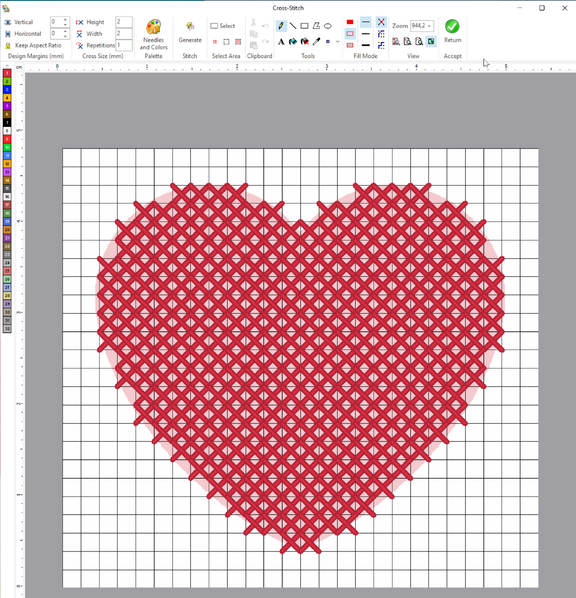Screen dimensions: 576x598
Task: Select the Erase fill bucket tool
Action: (304, 42)
